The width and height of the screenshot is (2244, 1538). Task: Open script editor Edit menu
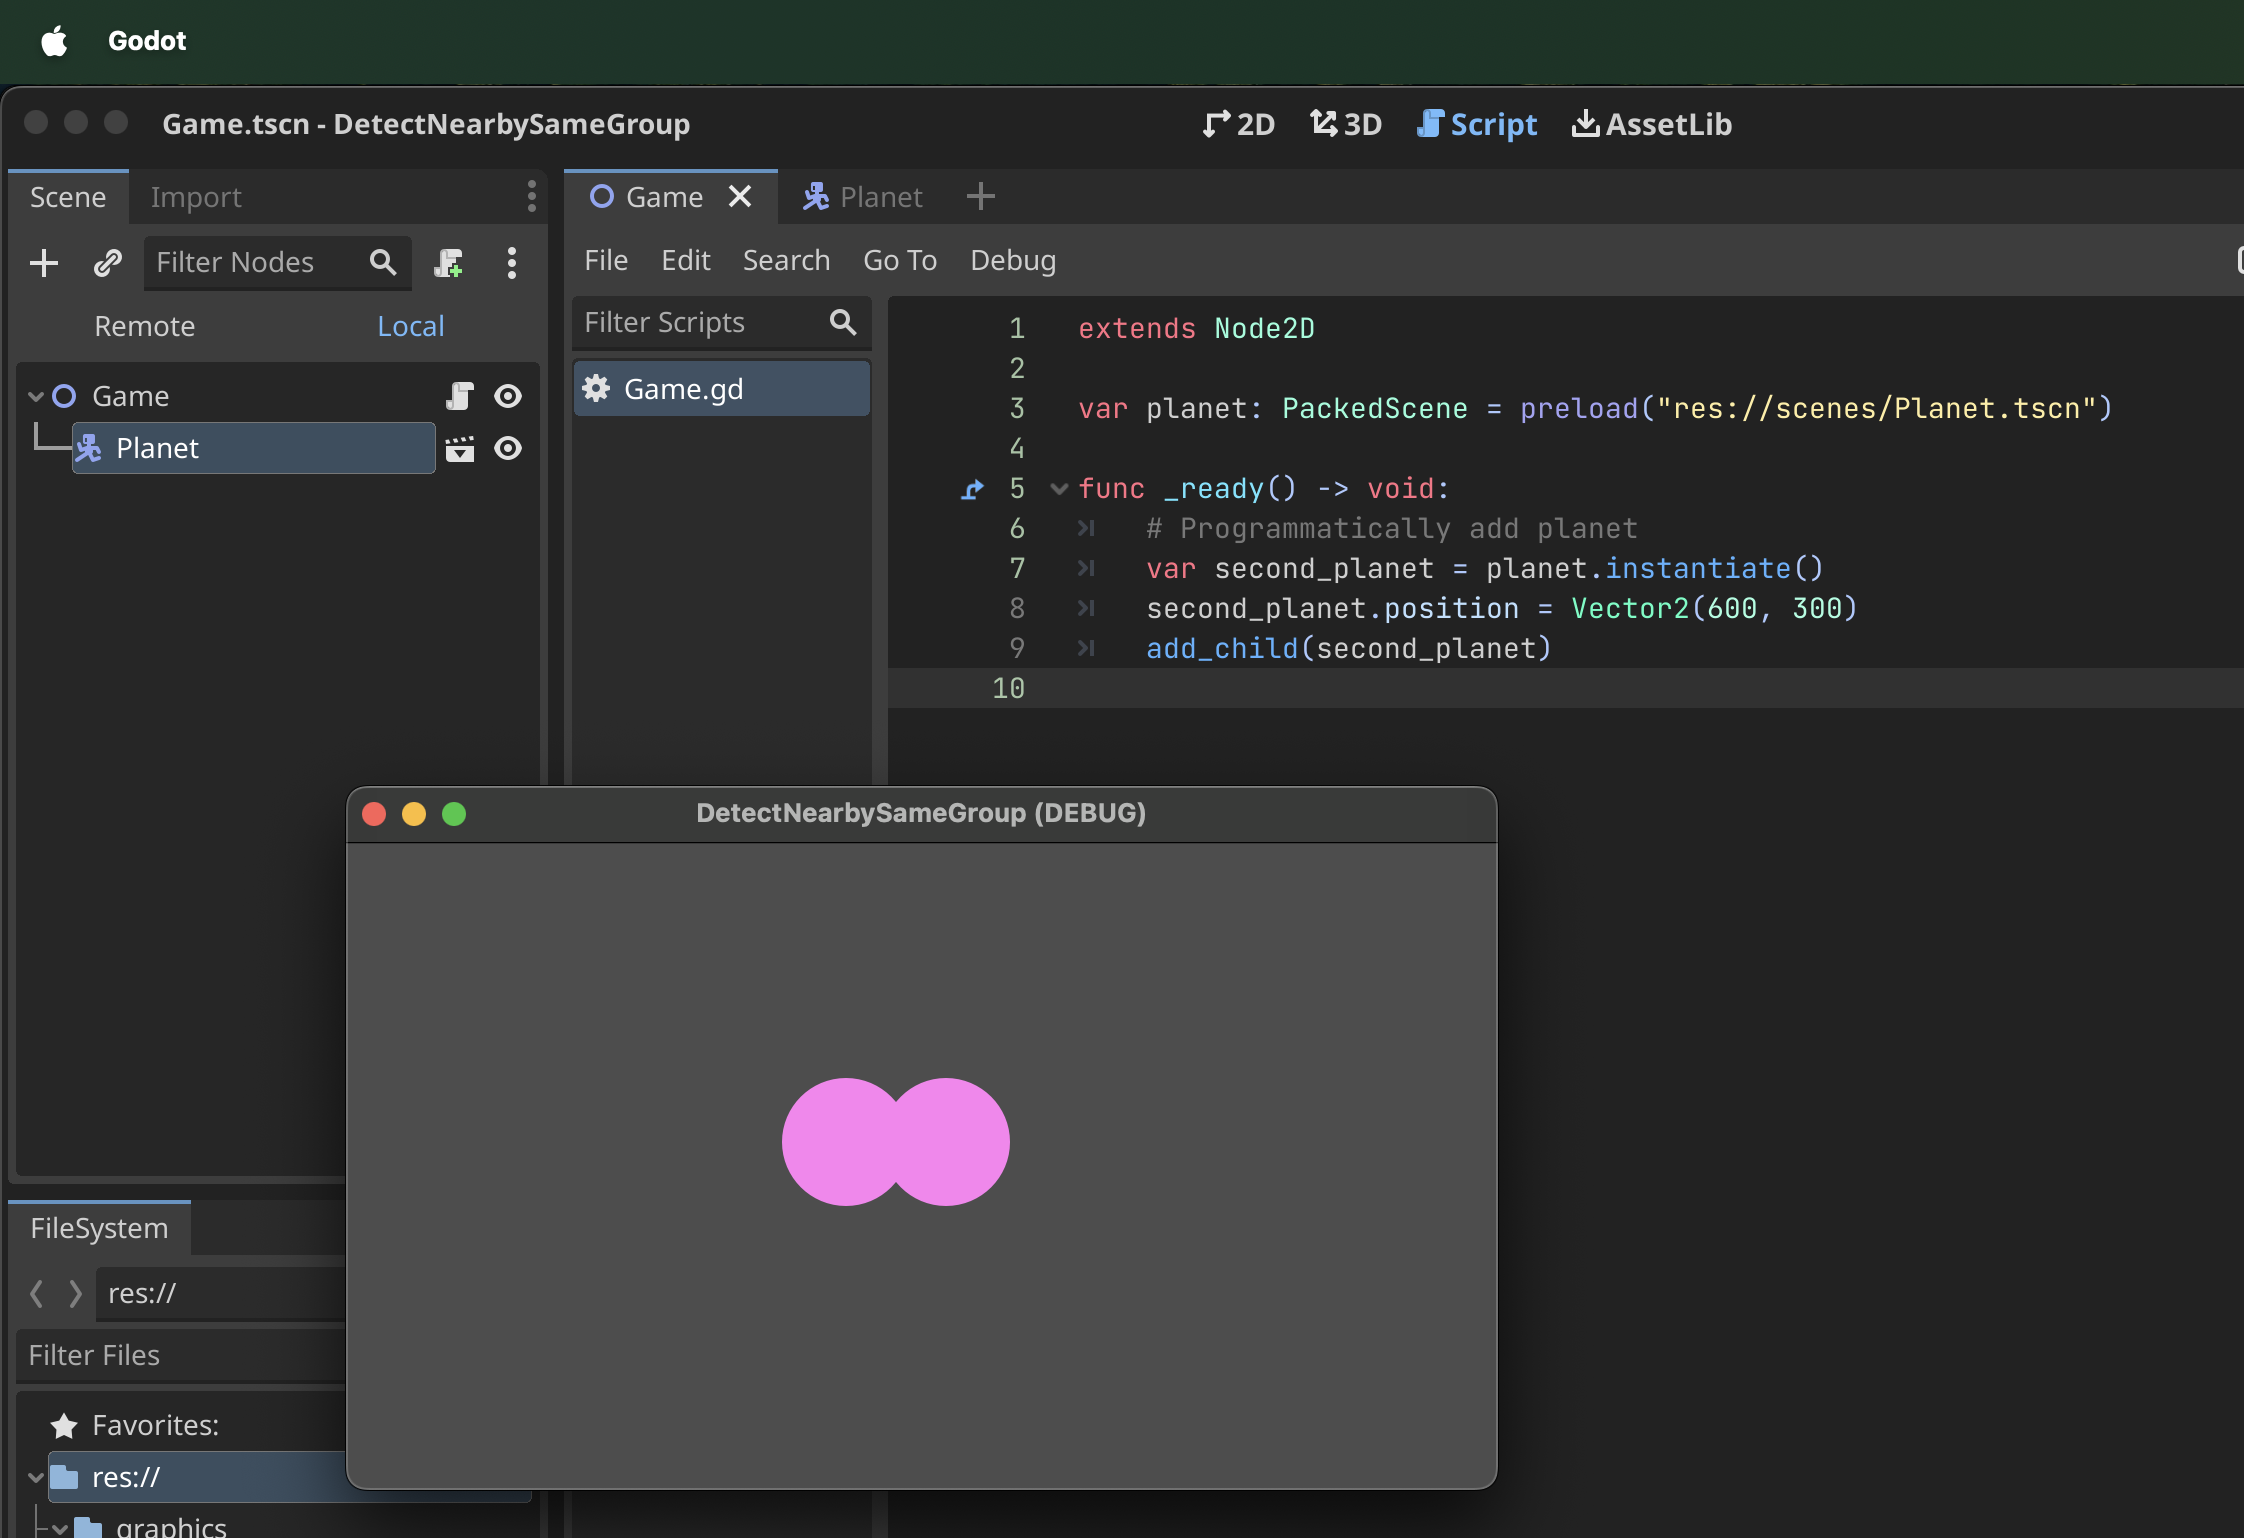coord(686,260)
